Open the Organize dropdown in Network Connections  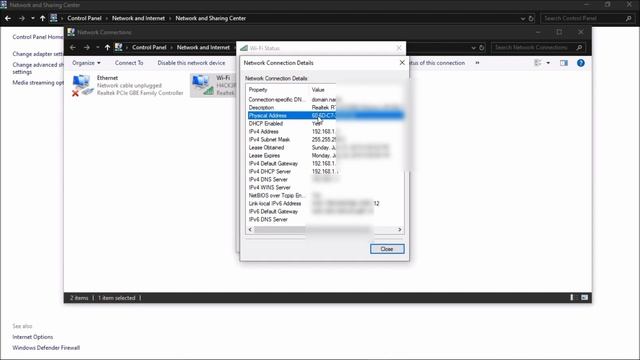[x=86, y=63]
